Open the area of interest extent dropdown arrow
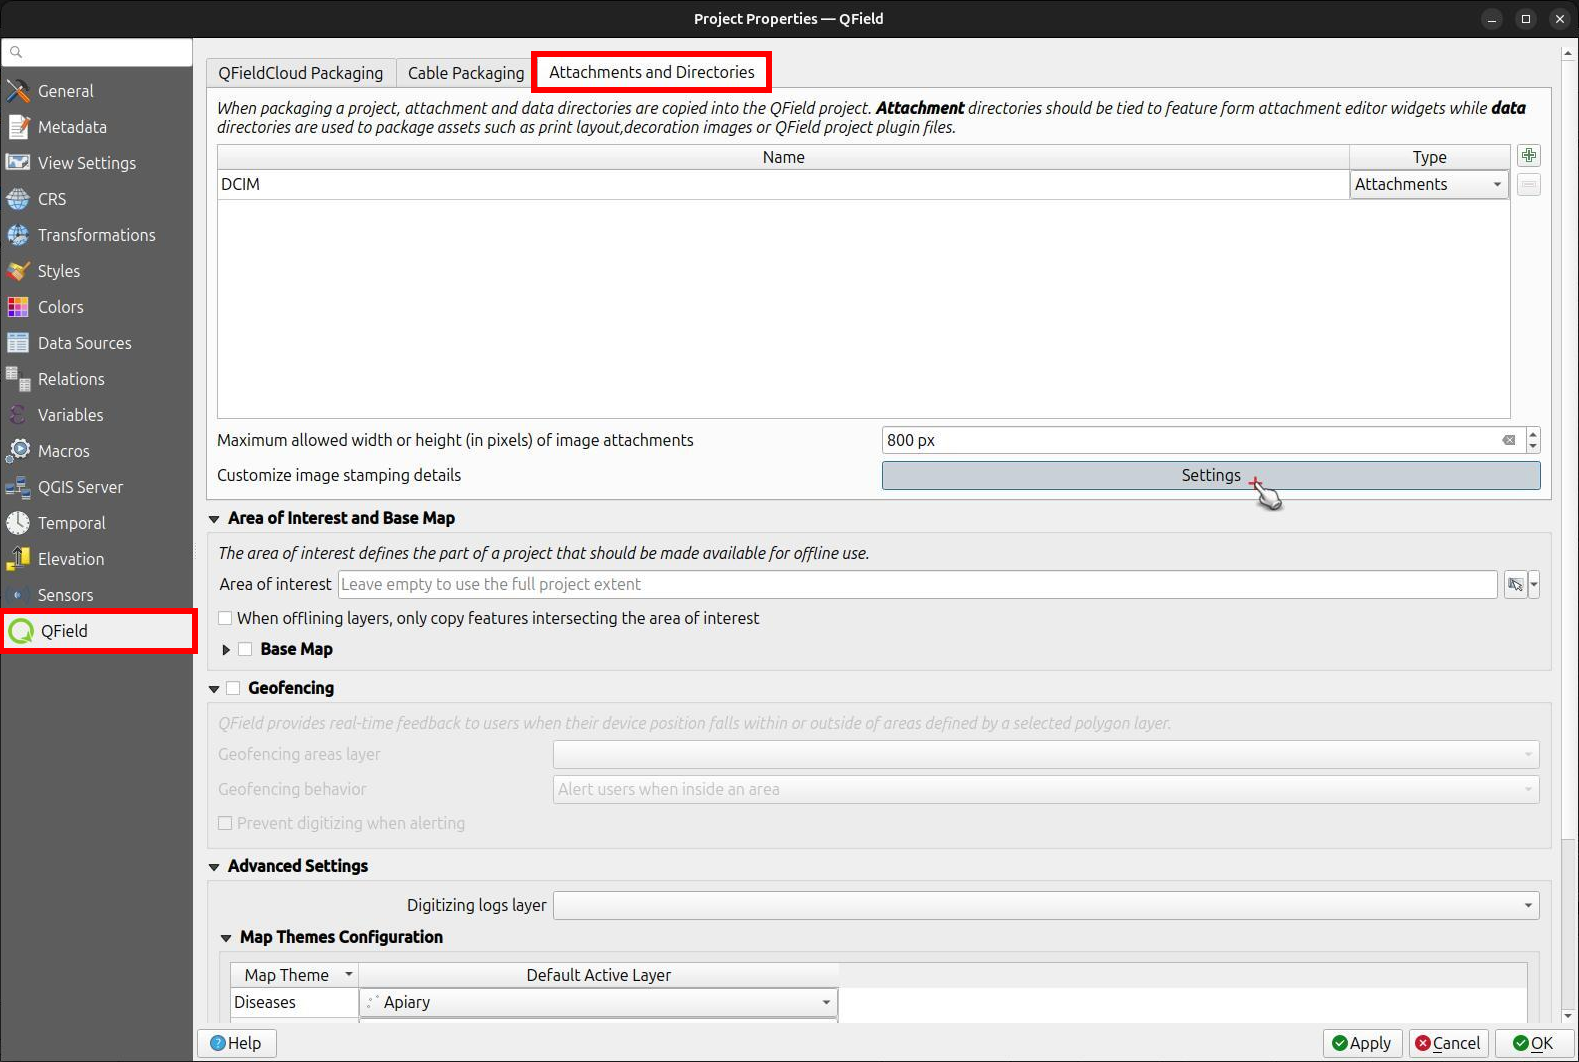Viewport: 1579px width, 1062px height. point(1534,585)
